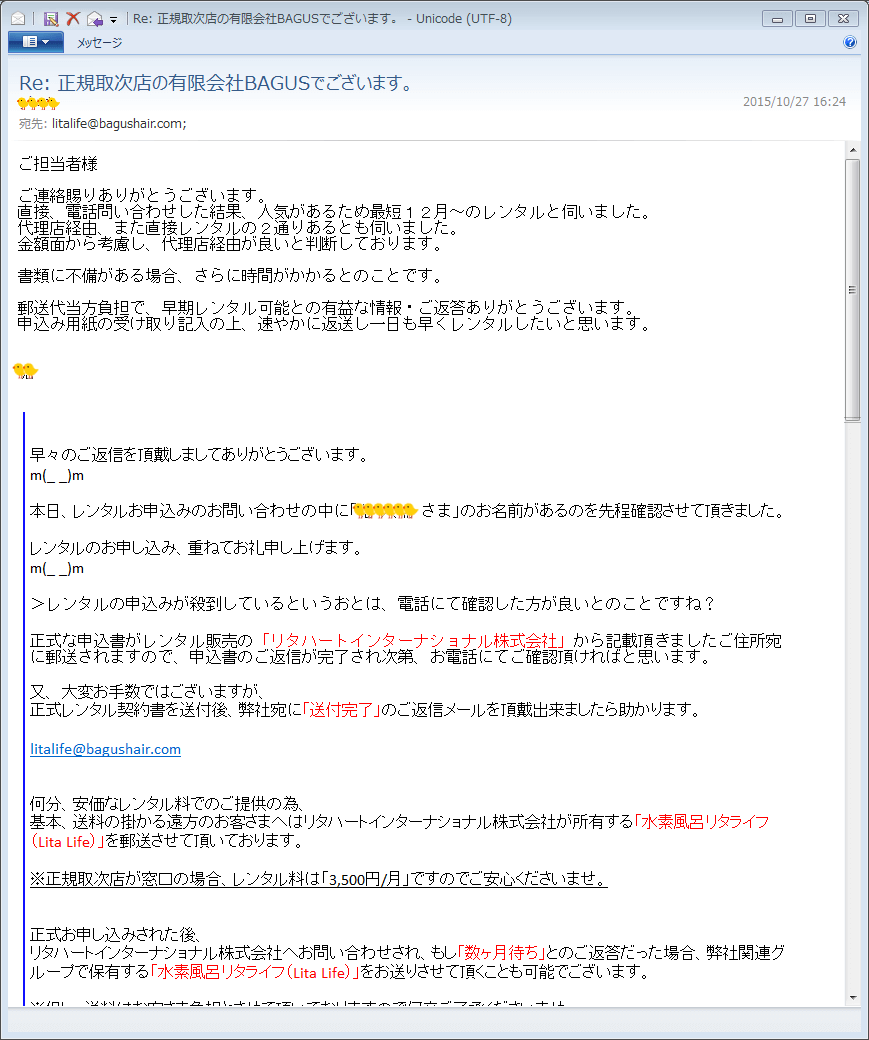Click the line starting 金額面から考慮し
The image size is (869, 1040).
[x=231, y=244]
